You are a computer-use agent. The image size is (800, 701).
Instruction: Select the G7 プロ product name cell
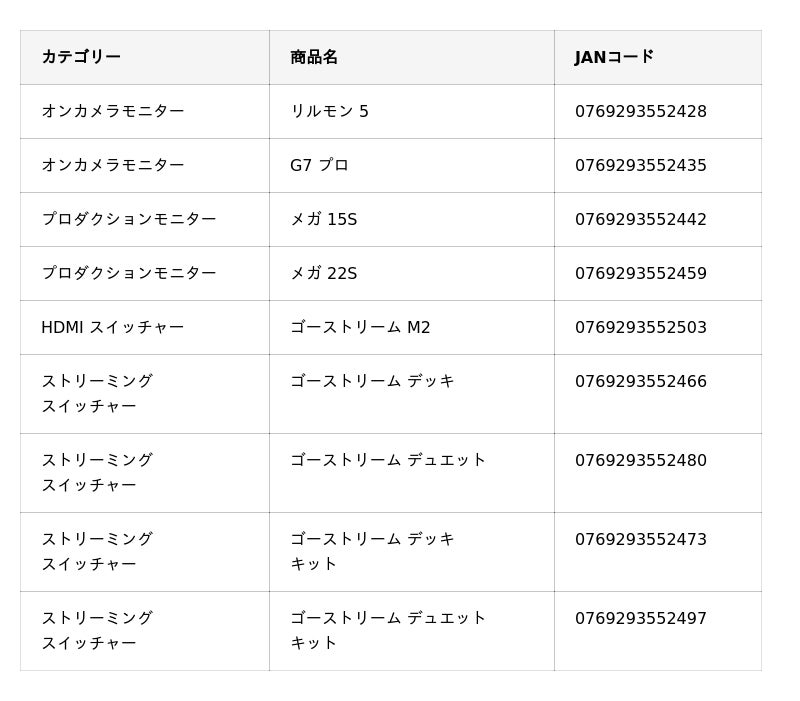[319, 165]
